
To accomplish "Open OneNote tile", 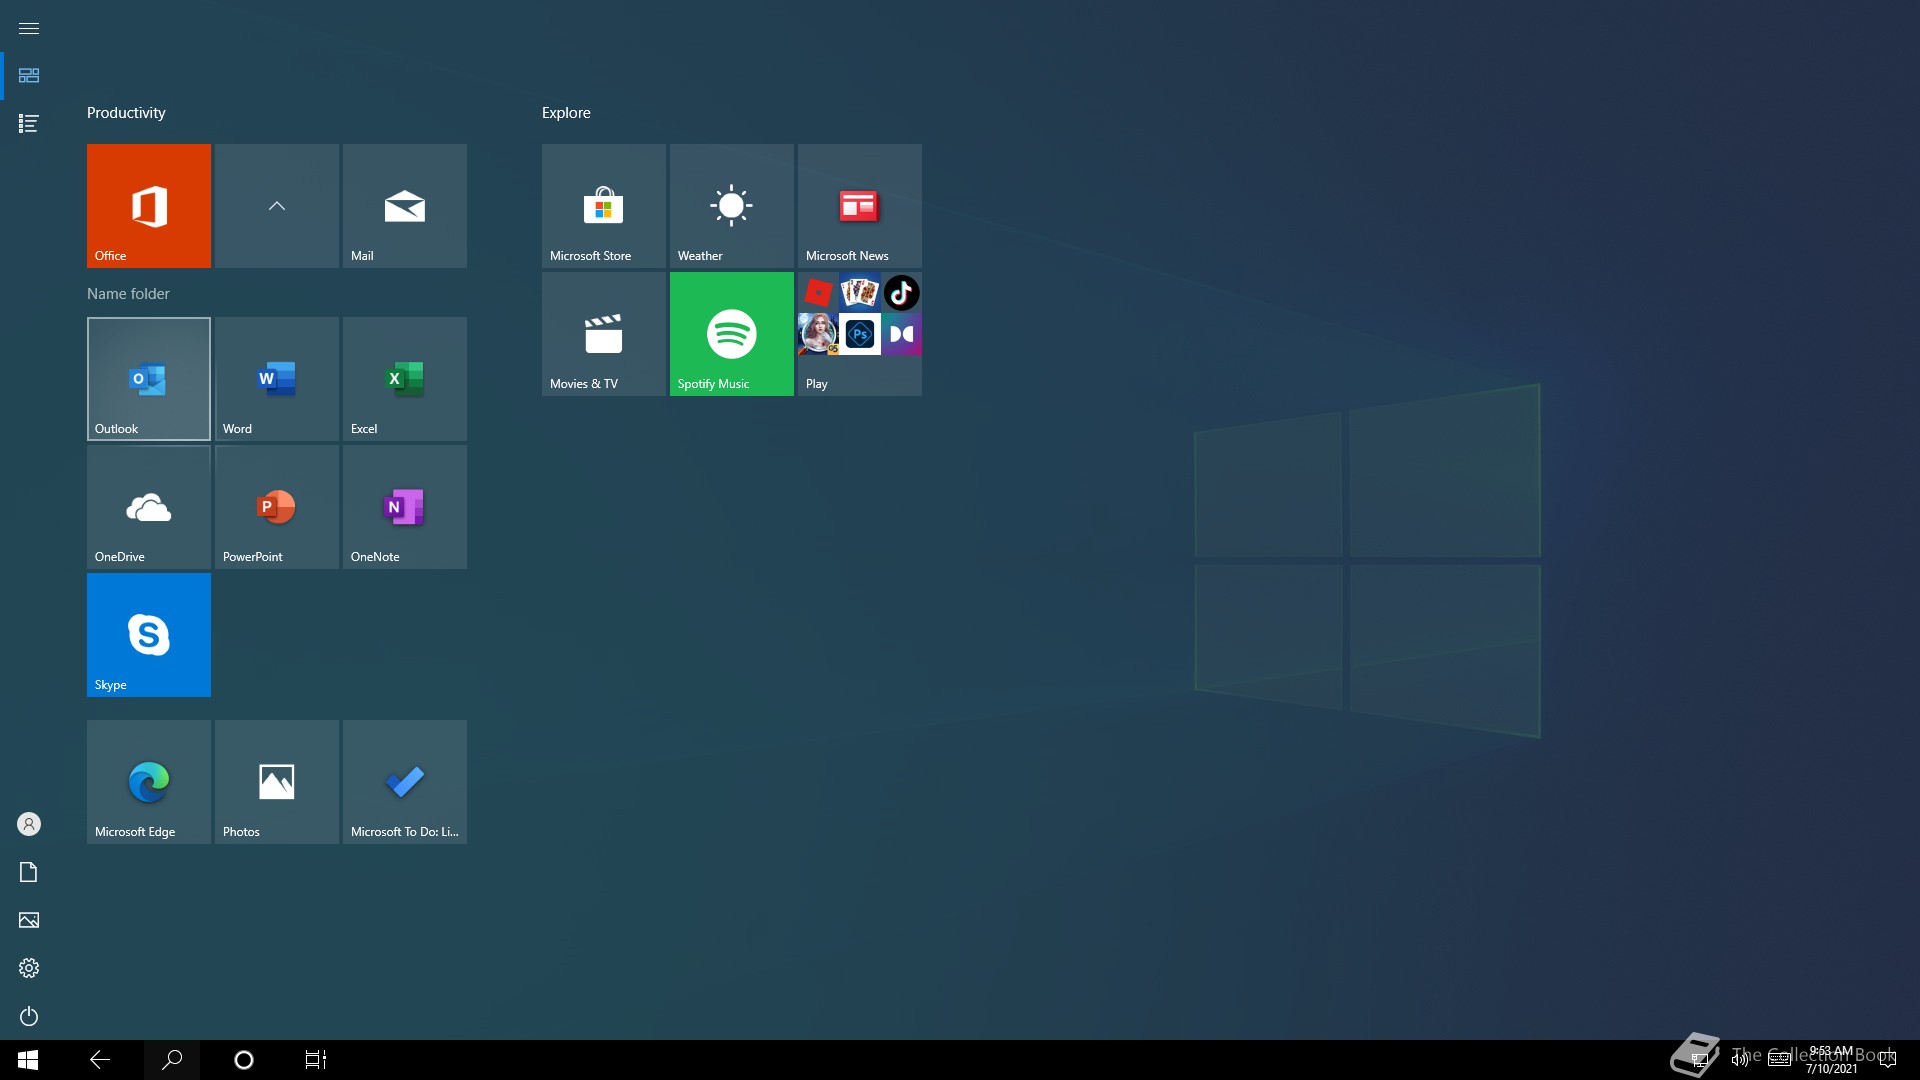I will tap(405, 507).
